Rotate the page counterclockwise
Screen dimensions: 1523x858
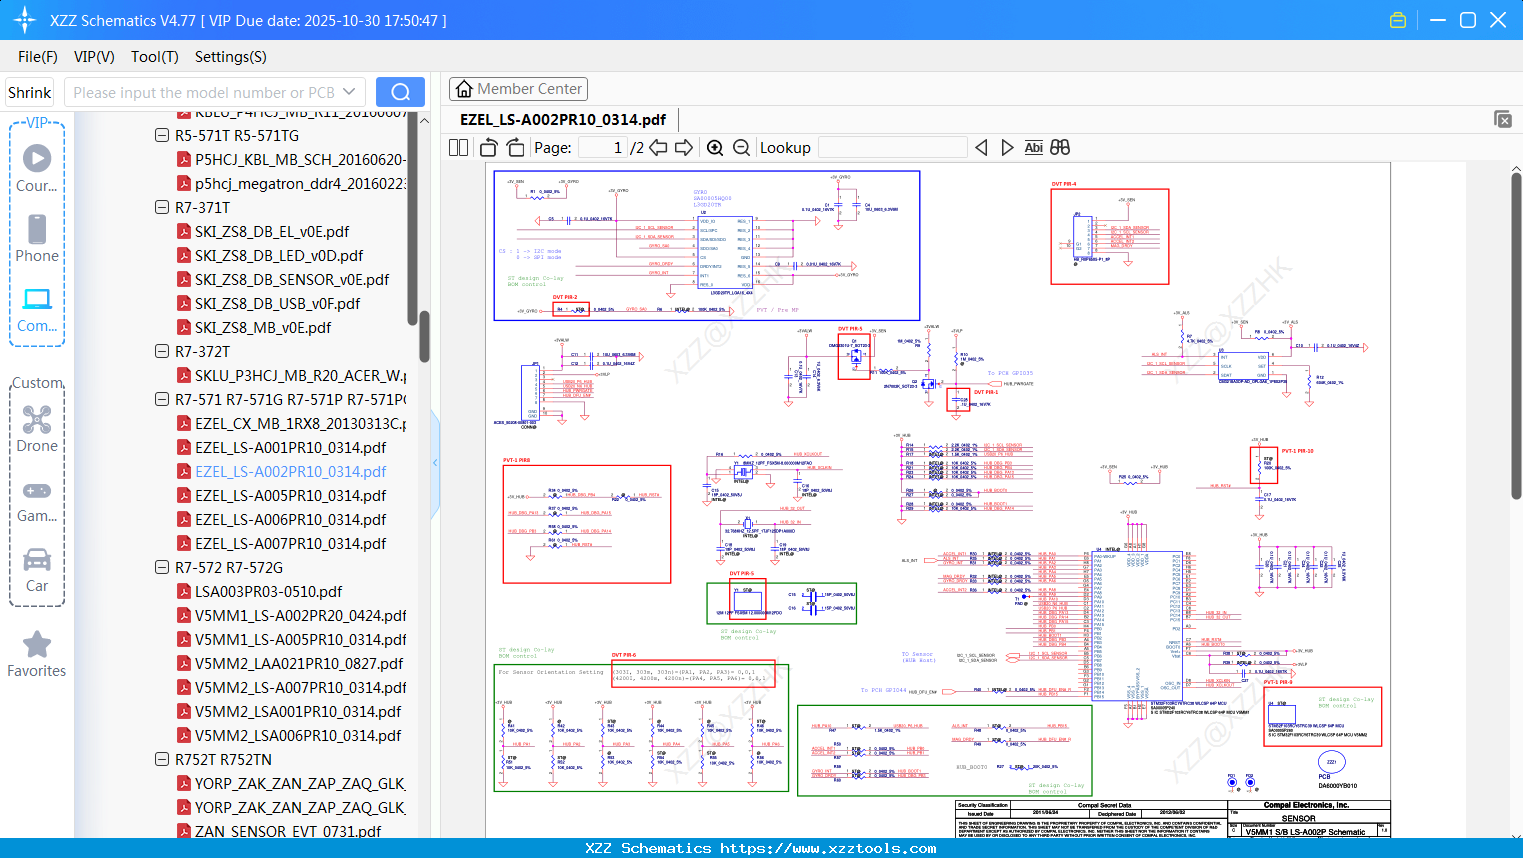(489, 148)
